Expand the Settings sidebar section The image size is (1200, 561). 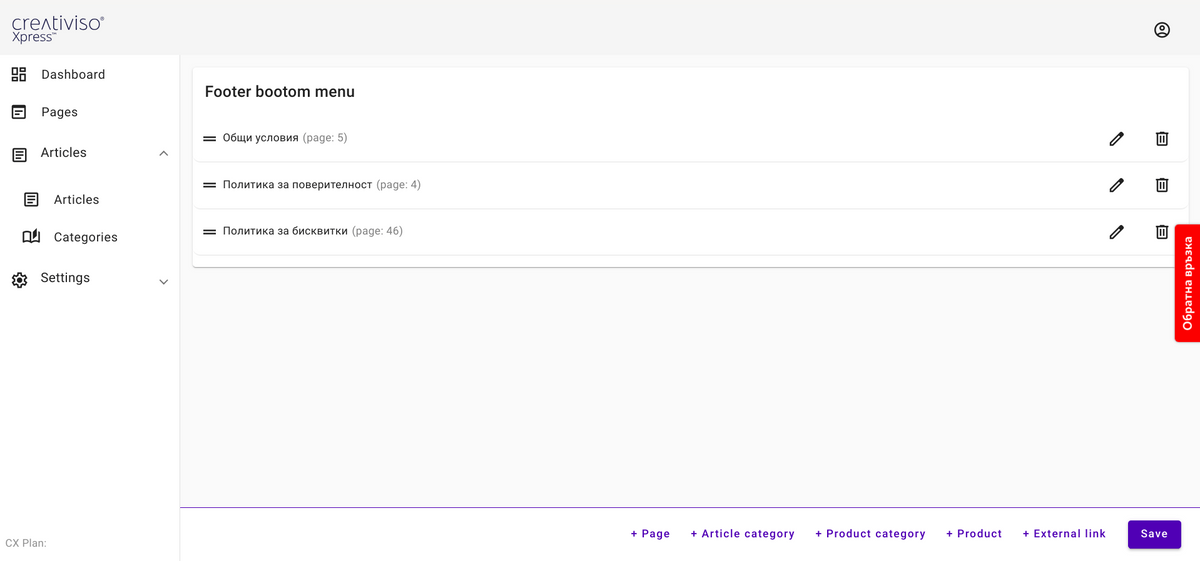[x=164, y=282]
